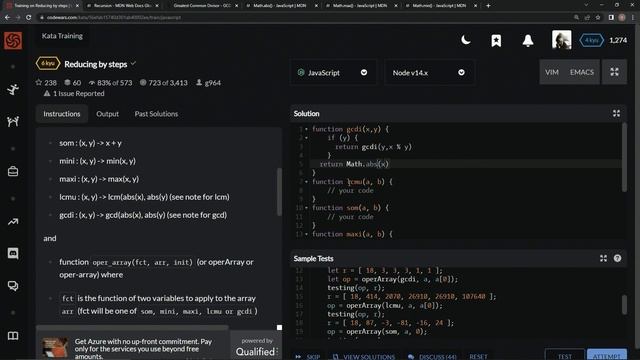The height and width of the screenshot is (360, 640).
Task: Open the discussions speech bubbles icon
Action: pyautogui.click(x=13, y=286)
